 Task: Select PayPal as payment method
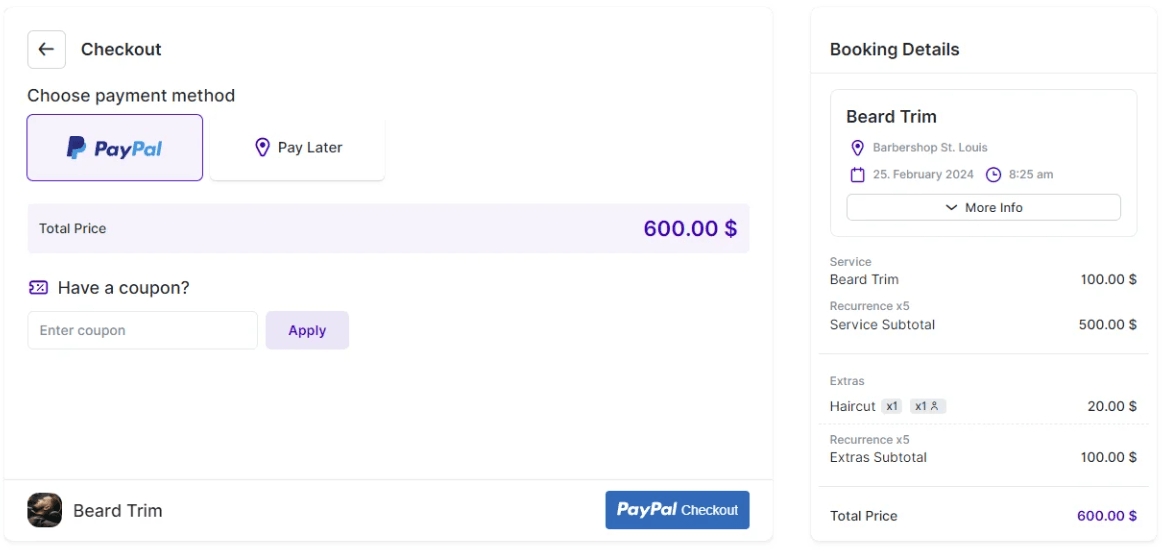pyautogui.click(x=115, y=148)
